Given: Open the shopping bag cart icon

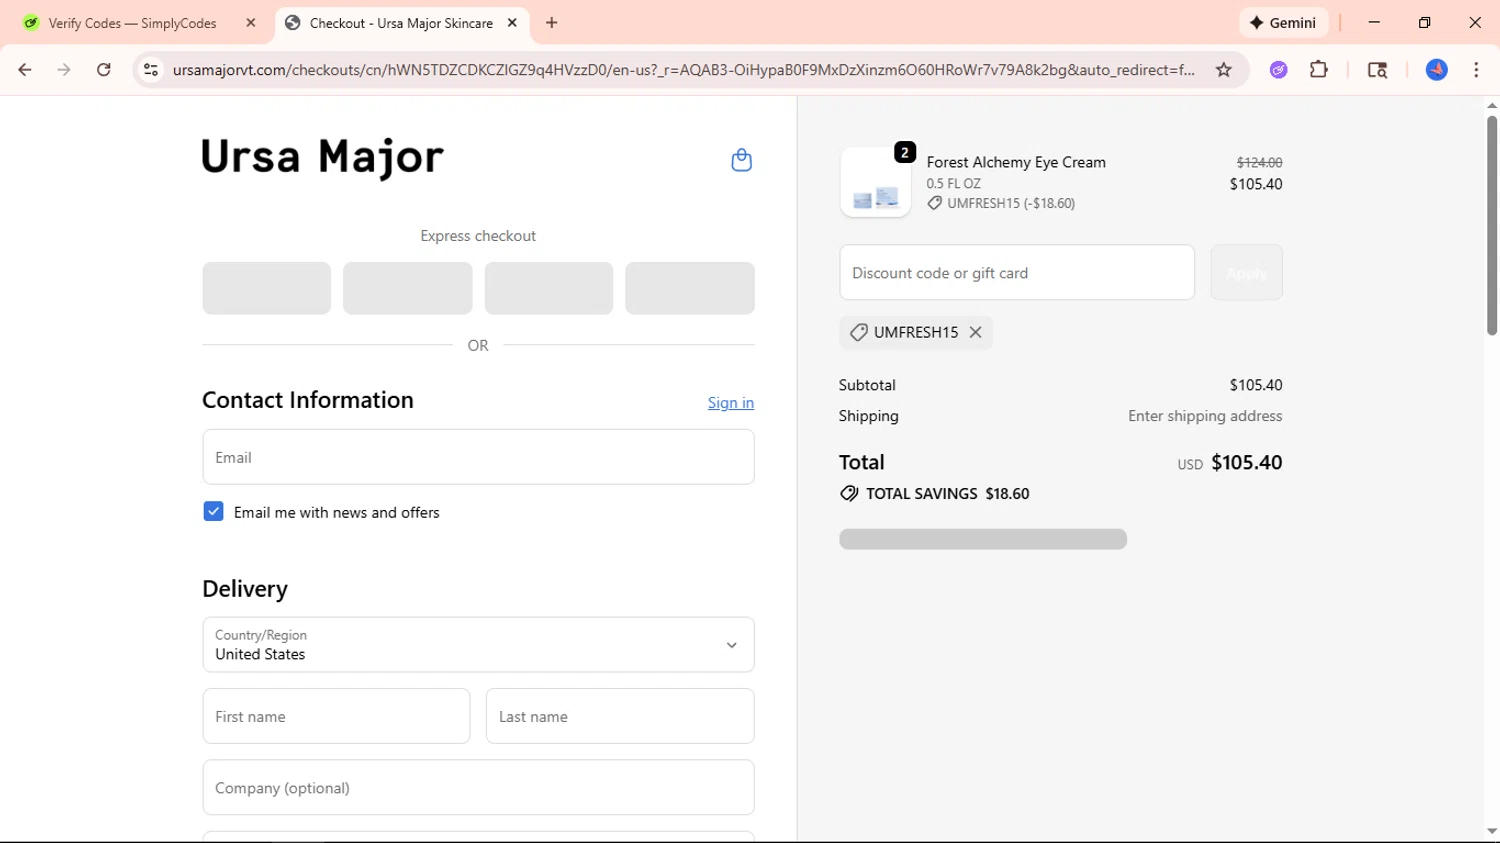Looking at the screenshot, I should 741,160.
